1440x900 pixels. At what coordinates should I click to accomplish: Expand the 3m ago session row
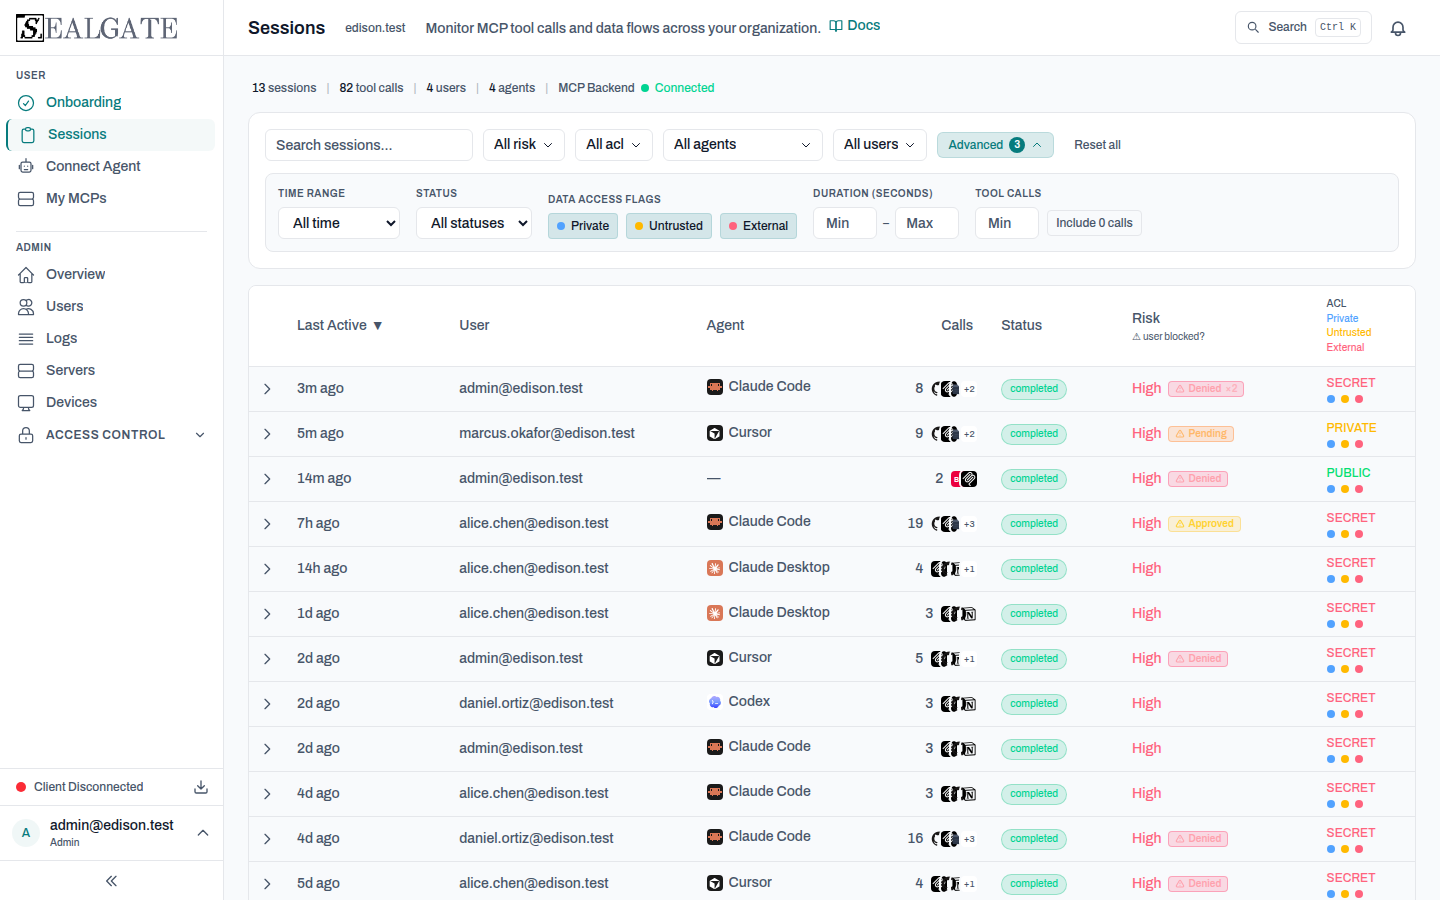click(267, 389)
